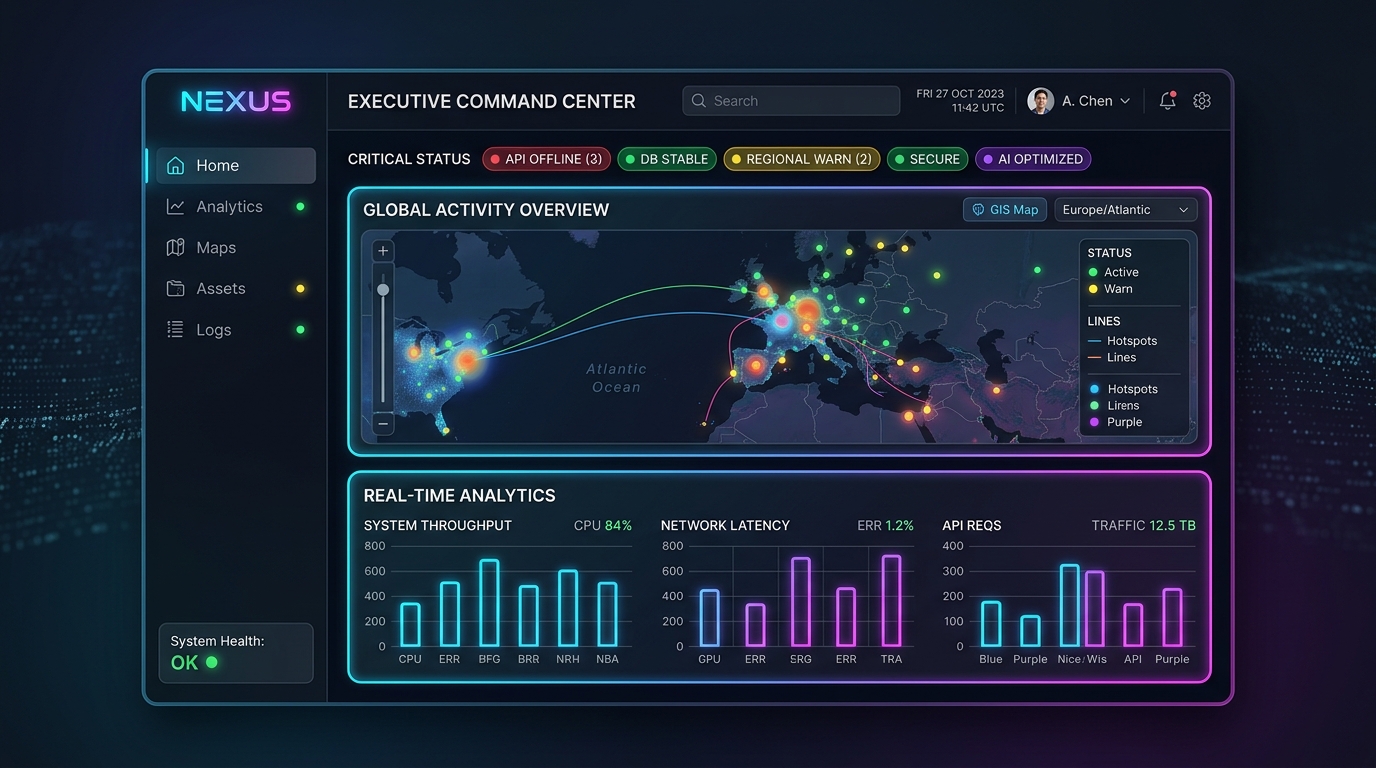Toggle the SECURE status pill

click(x=927, y=159)
